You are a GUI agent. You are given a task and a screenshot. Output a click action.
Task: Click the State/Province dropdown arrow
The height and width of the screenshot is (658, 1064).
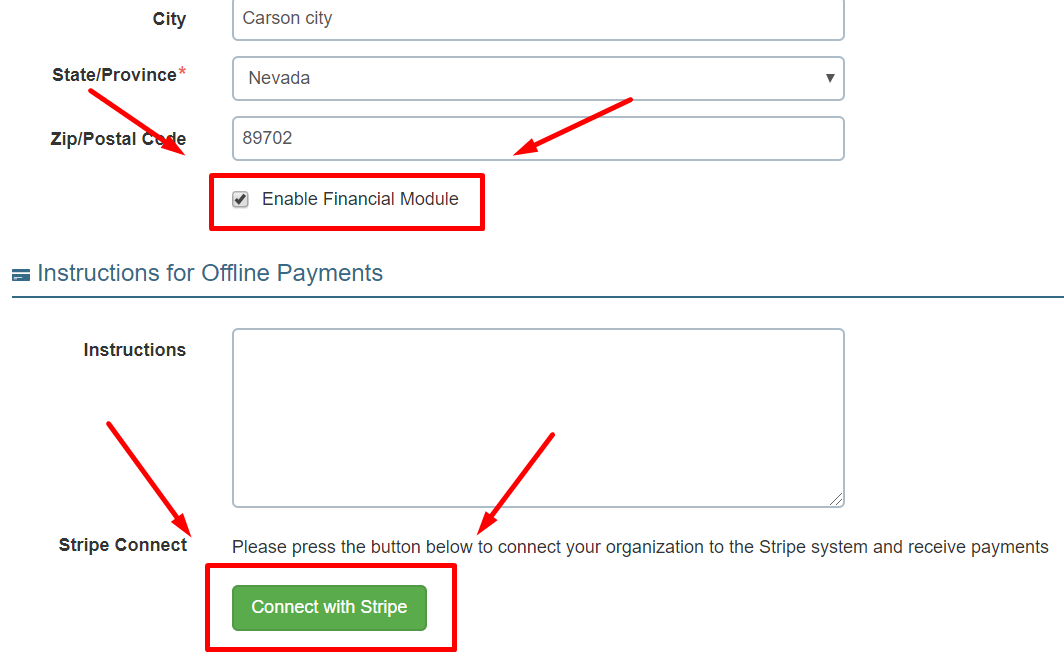click(x=830, y=78)
